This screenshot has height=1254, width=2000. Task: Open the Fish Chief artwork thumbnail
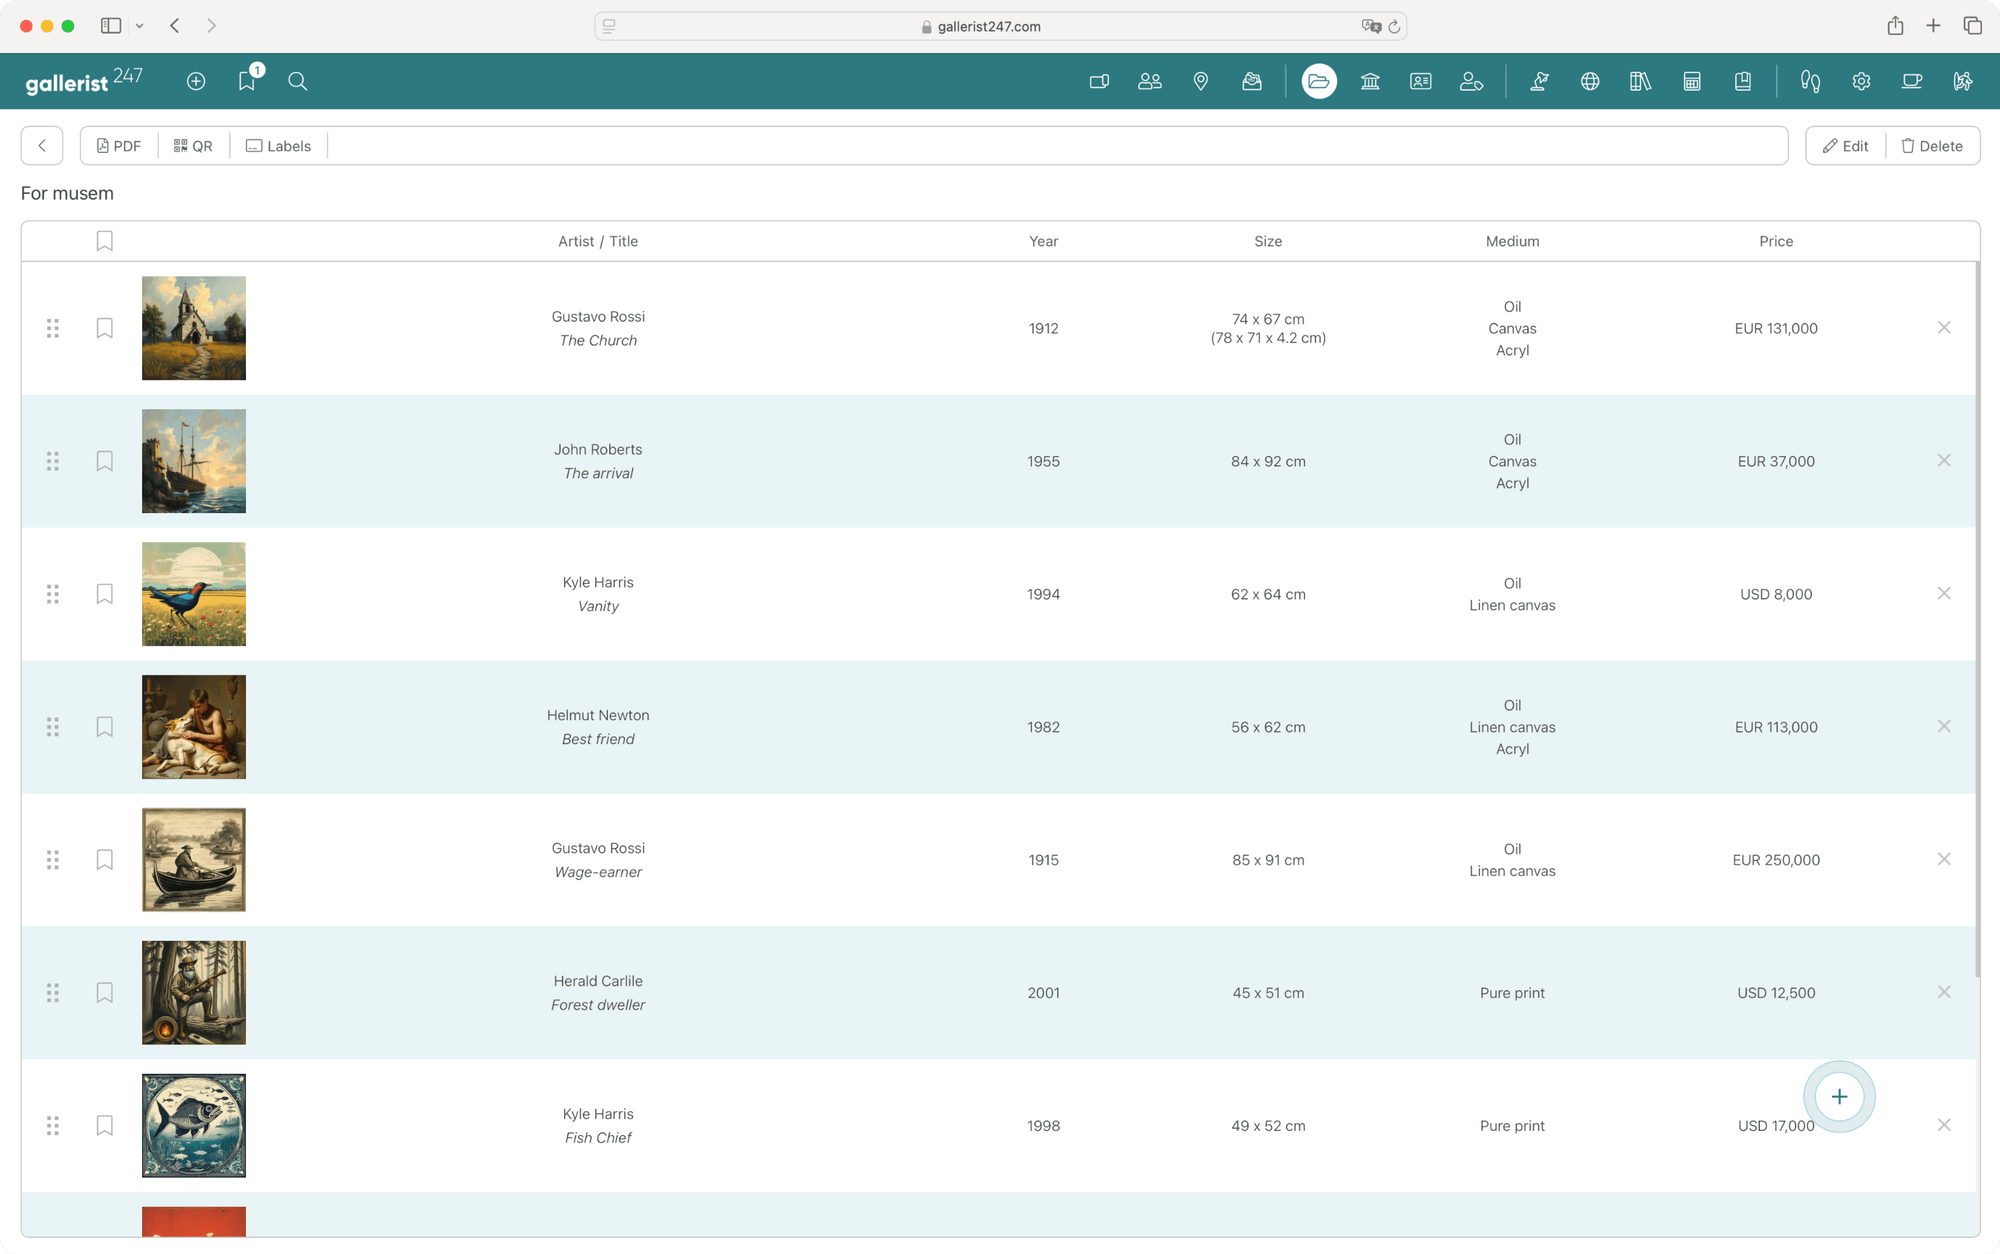pyautogui.click(x=194, y=1125)
